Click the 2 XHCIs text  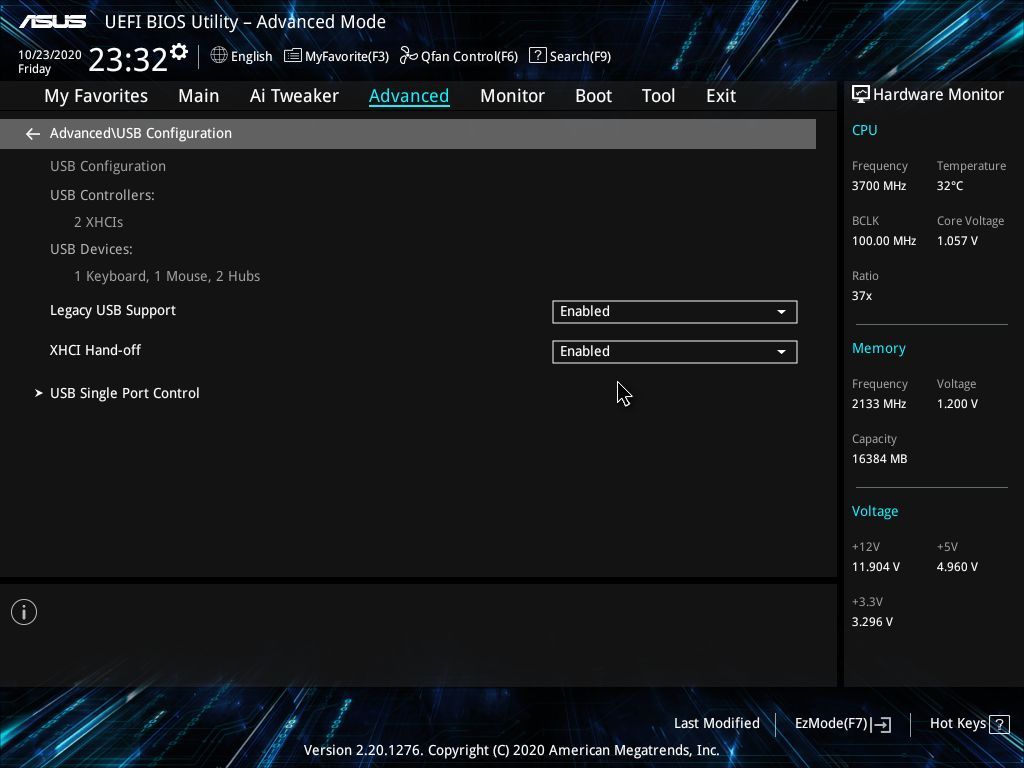[99, 222]
